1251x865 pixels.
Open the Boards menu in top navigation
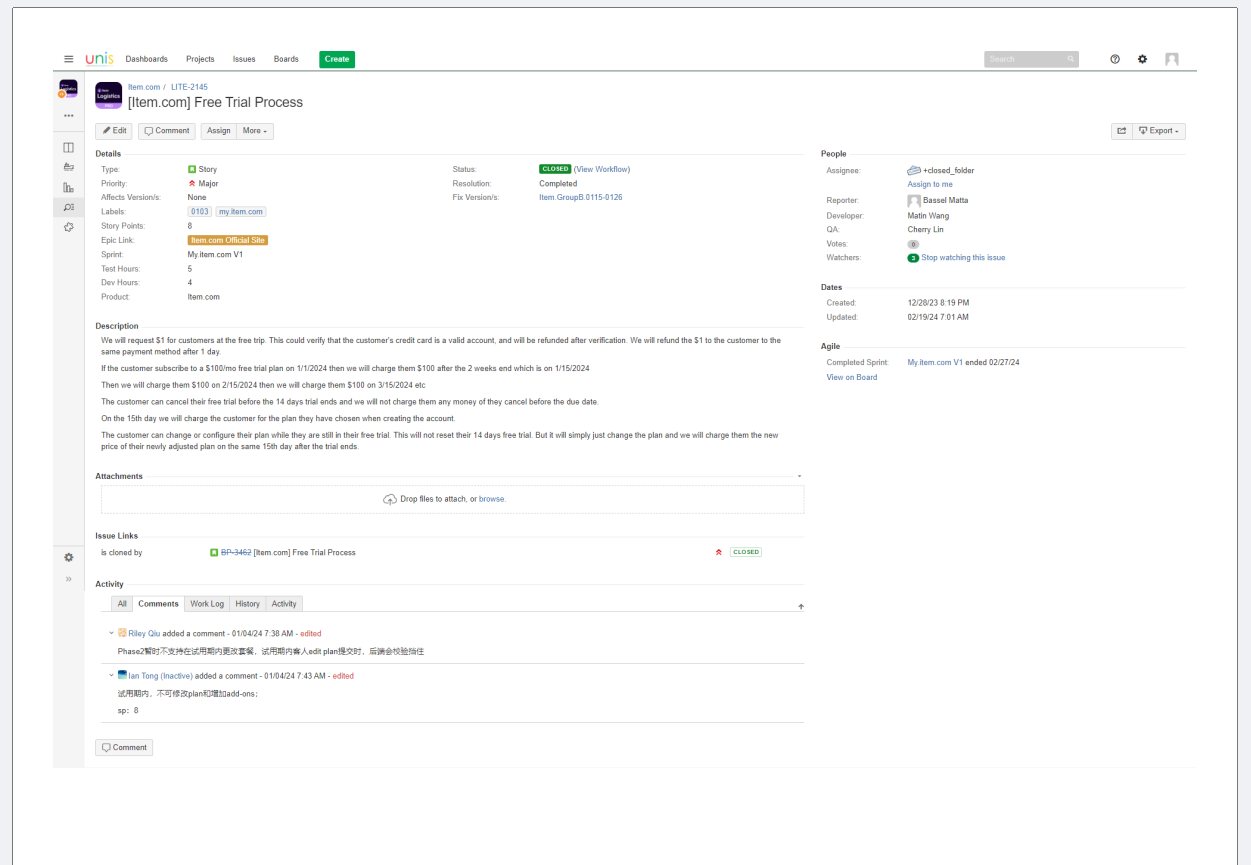click(286, 59)
